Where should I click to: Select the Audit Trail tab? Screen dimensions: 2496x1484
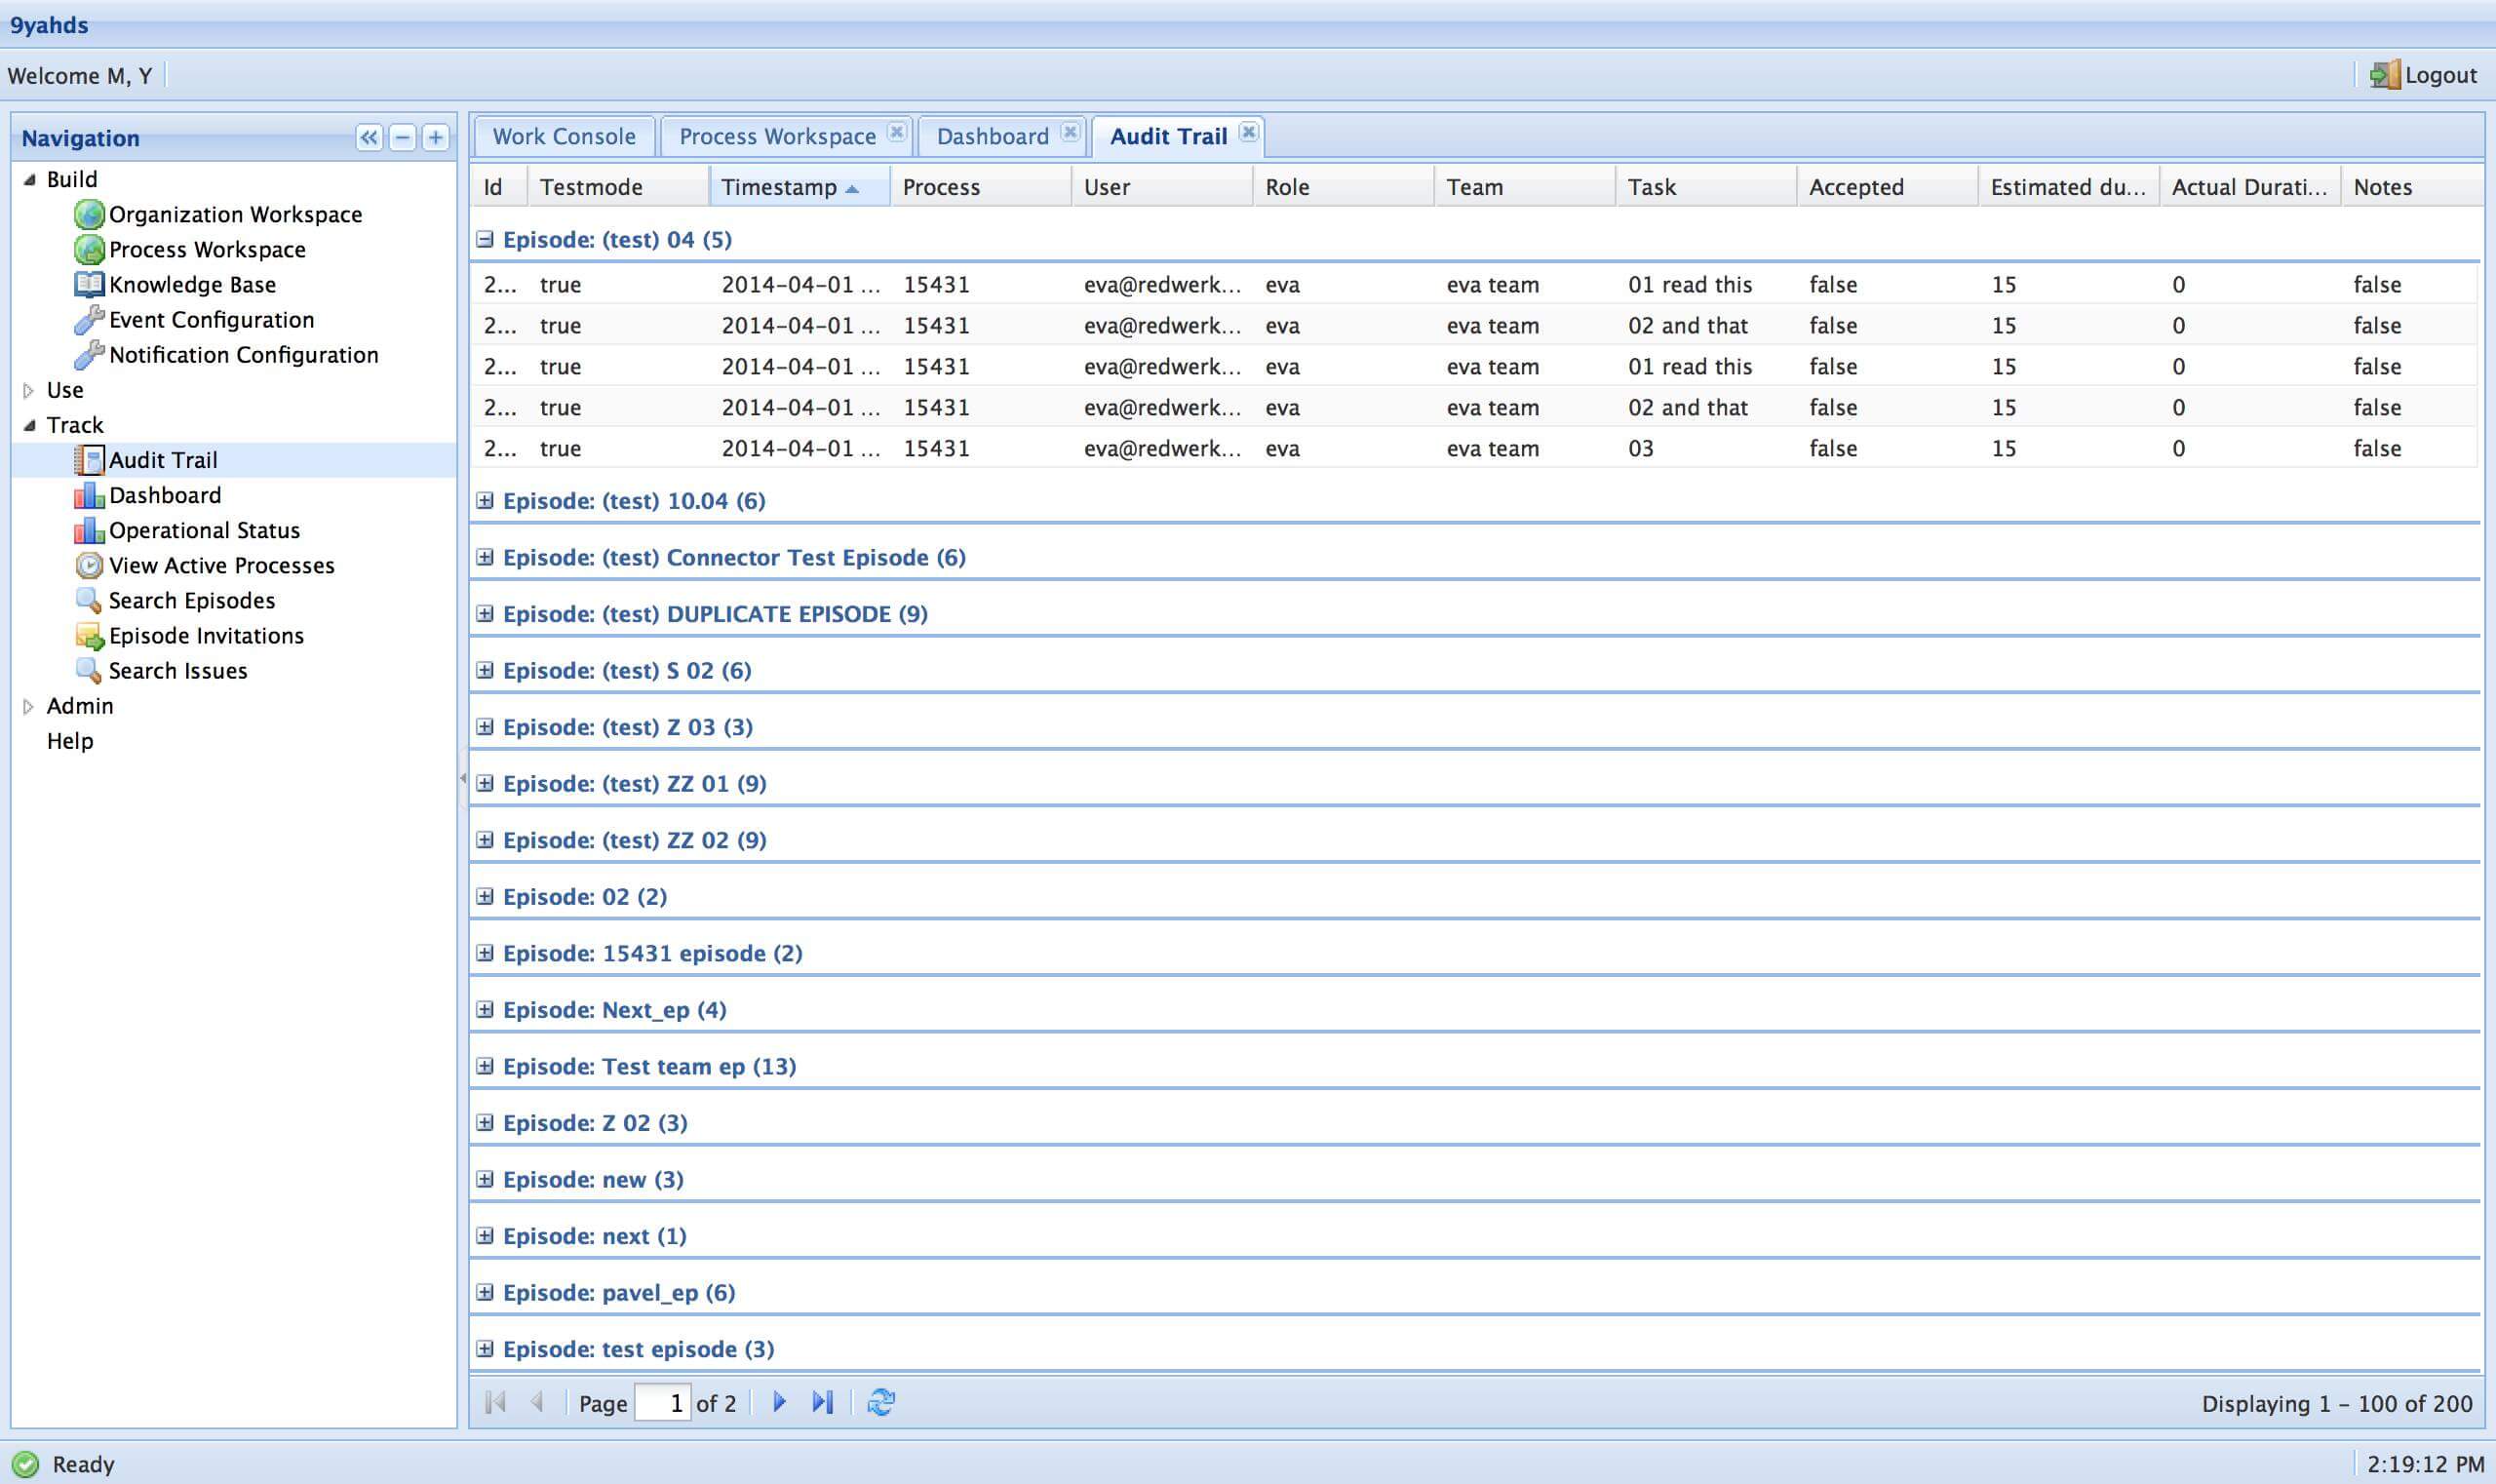1168,136
